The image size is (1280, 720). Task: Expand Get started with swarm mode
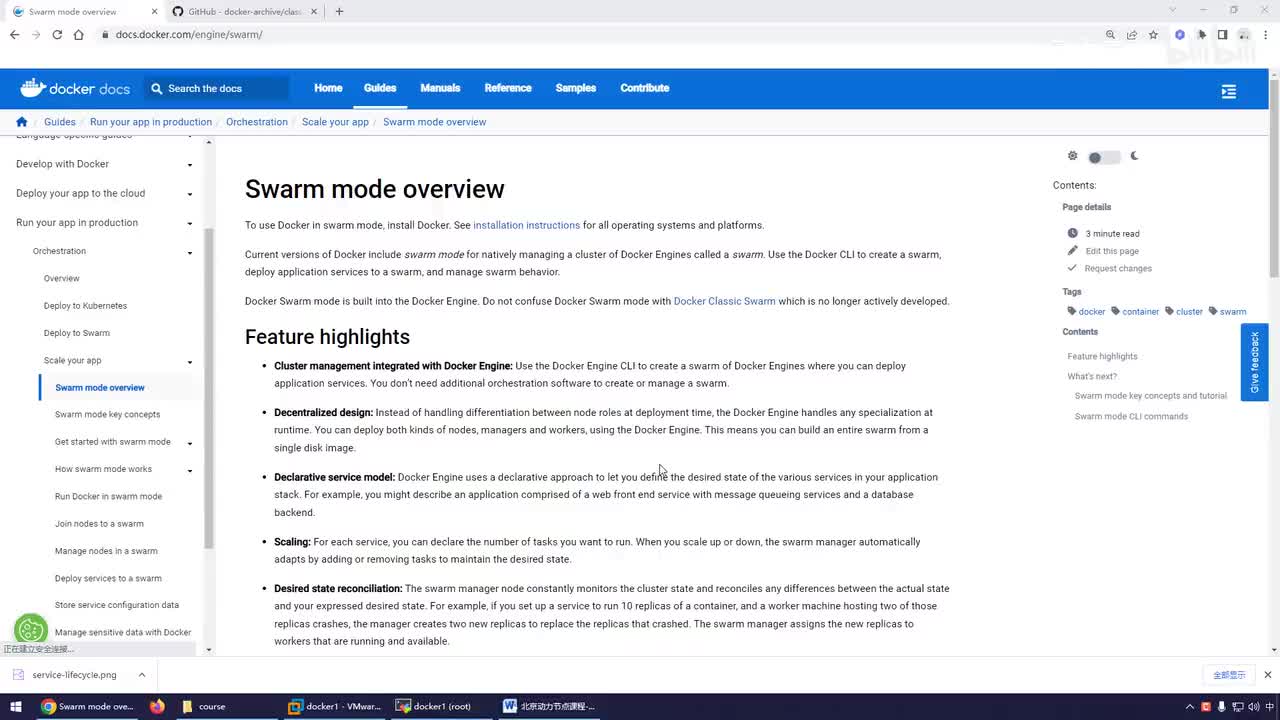[x=190, y=443]
